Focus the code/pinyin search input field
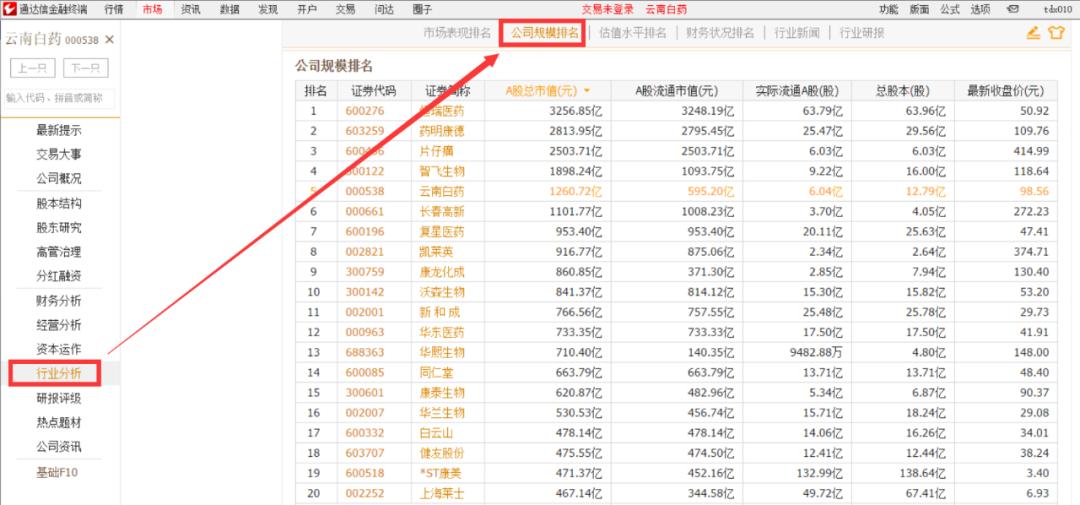 (58, 99)
